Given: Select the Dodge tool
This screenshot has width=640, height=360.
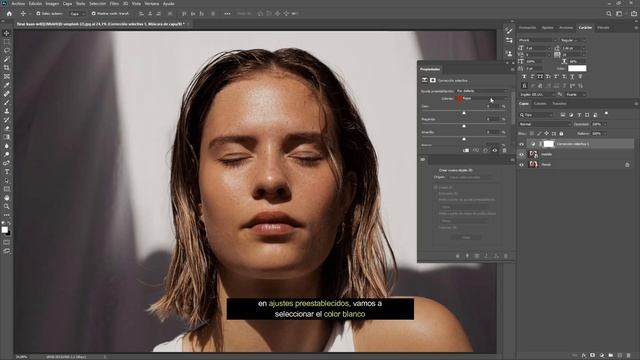Looking at the screenshot, I should click(7, 154).
